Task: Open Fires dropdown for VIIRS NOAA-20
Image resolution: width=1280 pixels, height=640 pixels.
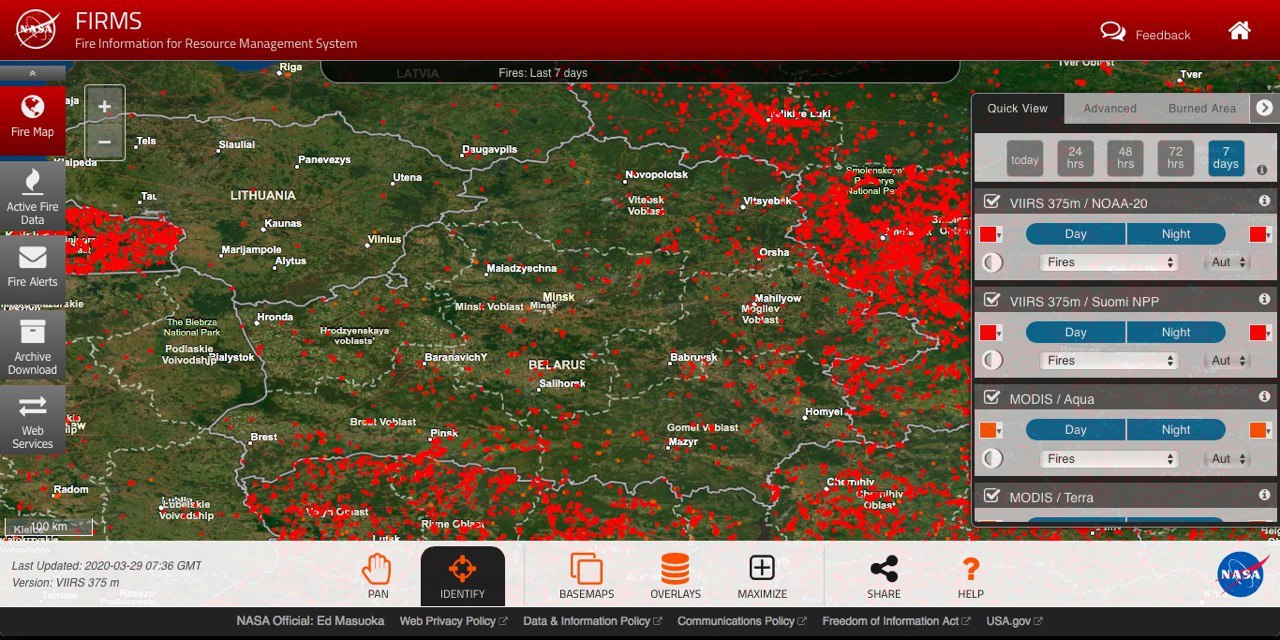Action: 1109,262
